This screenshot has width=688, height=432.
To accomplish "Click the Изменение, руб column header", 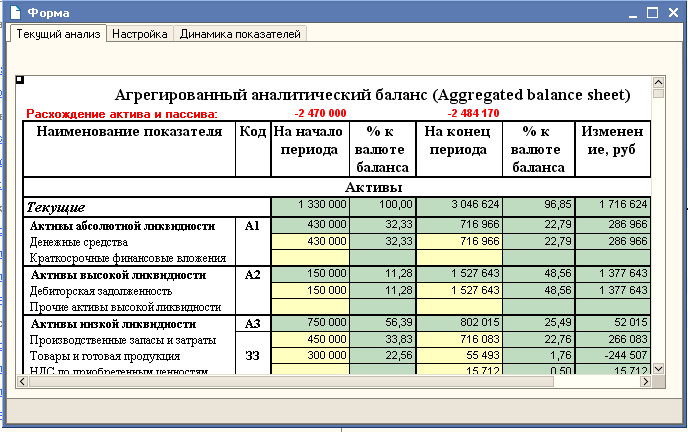I will point(613,149).
